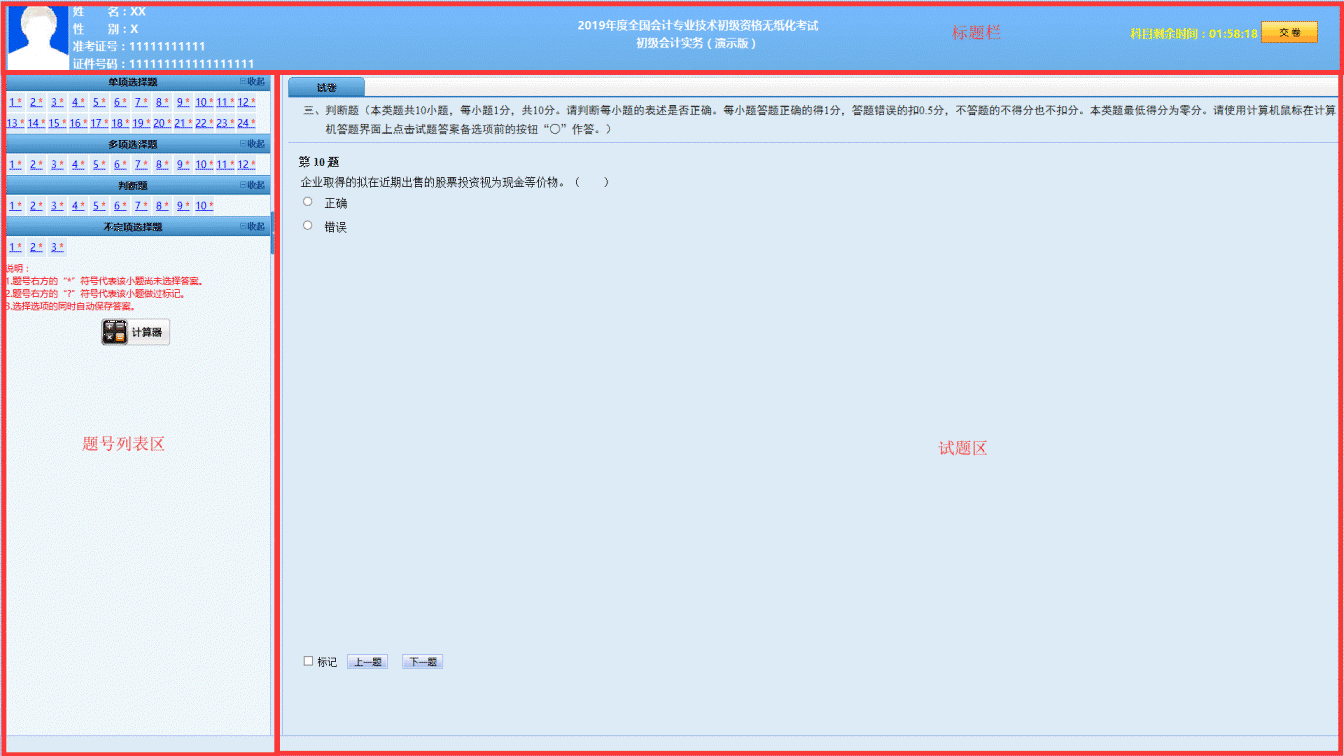1344x756 pixels.
Task: Open the calculator (计算器) tool
Action: pyautogui.click(x=135, y=331)
